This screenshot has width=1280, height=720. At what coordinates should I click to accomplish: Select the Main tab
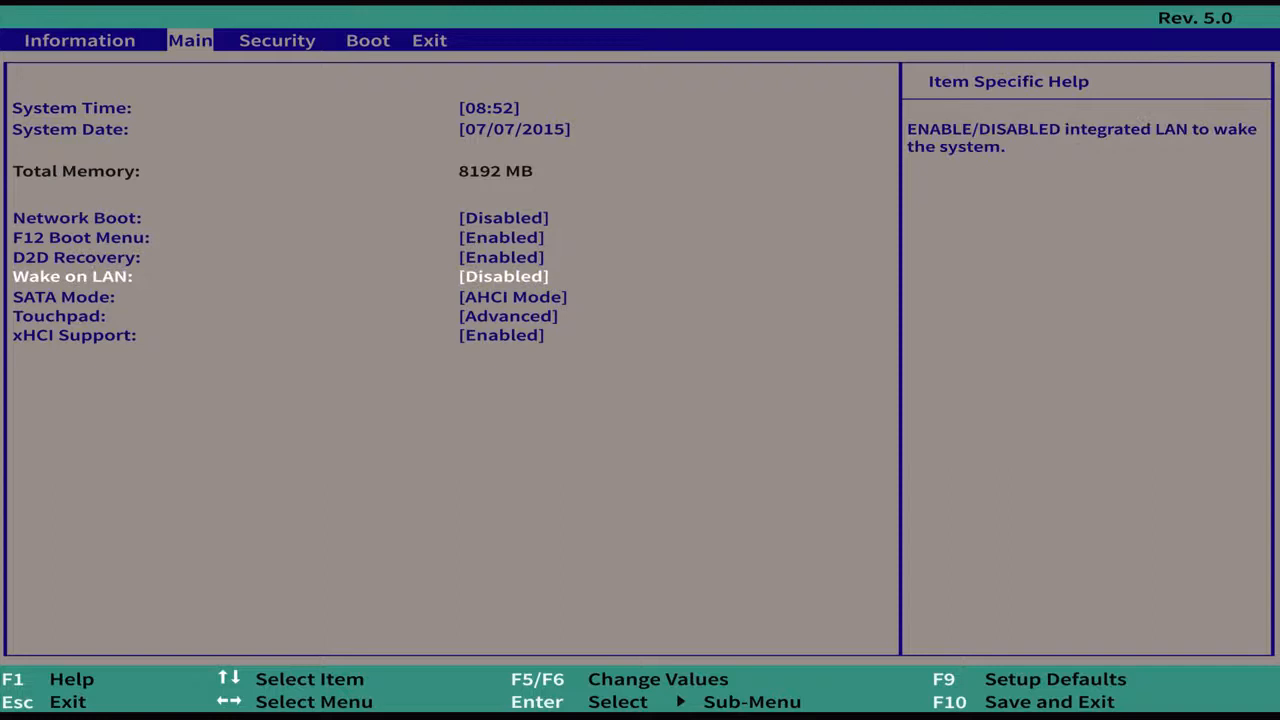pos(190,41)
